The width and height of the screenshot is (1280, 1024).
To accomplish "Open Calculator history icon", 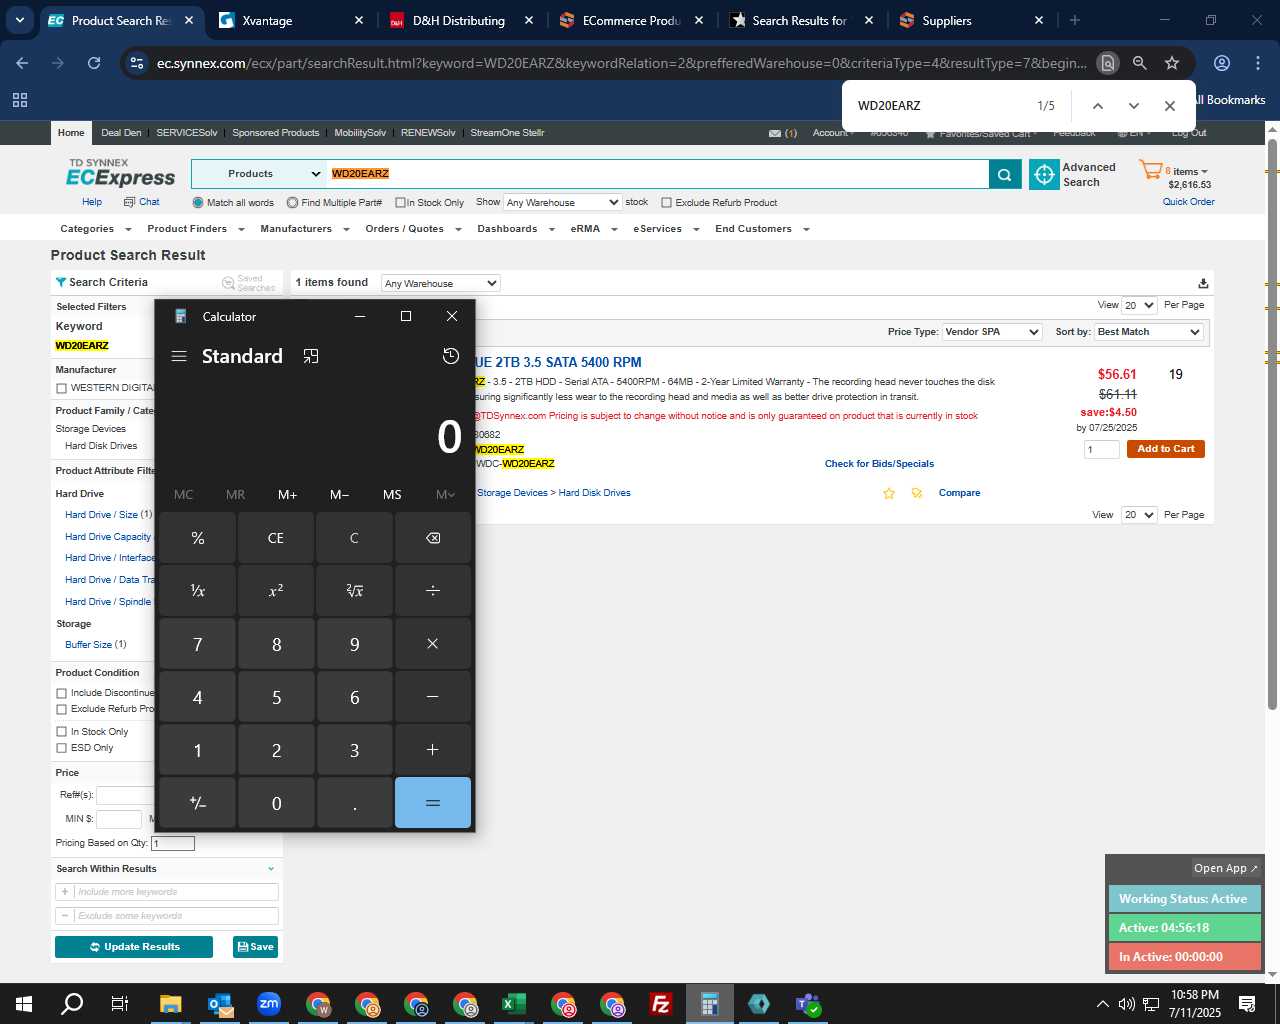I will tap(451, 356).
